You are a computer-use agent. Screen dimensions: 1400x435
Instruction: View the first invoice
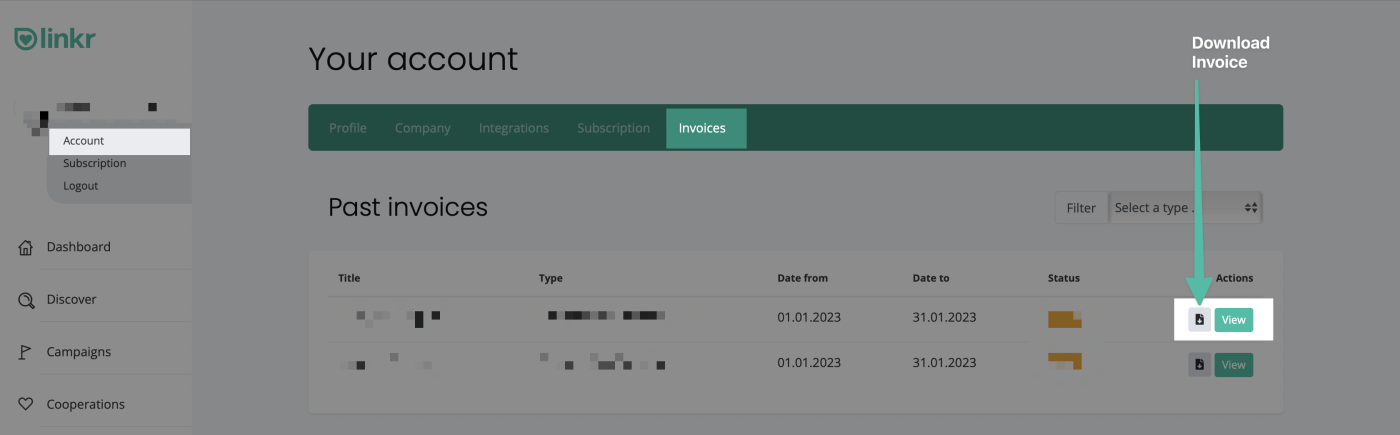[1233, 320]
